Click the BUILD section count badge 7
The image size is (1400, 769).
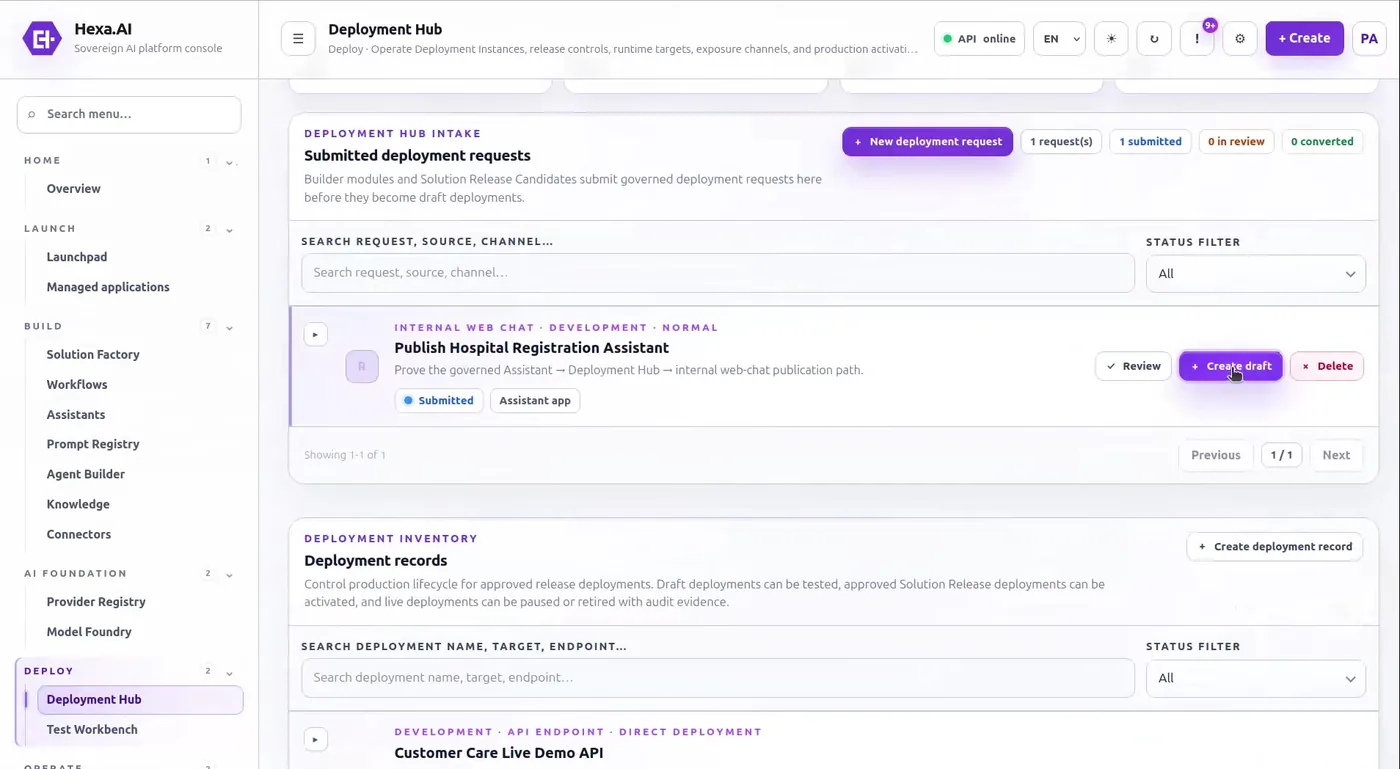[208, 327]
